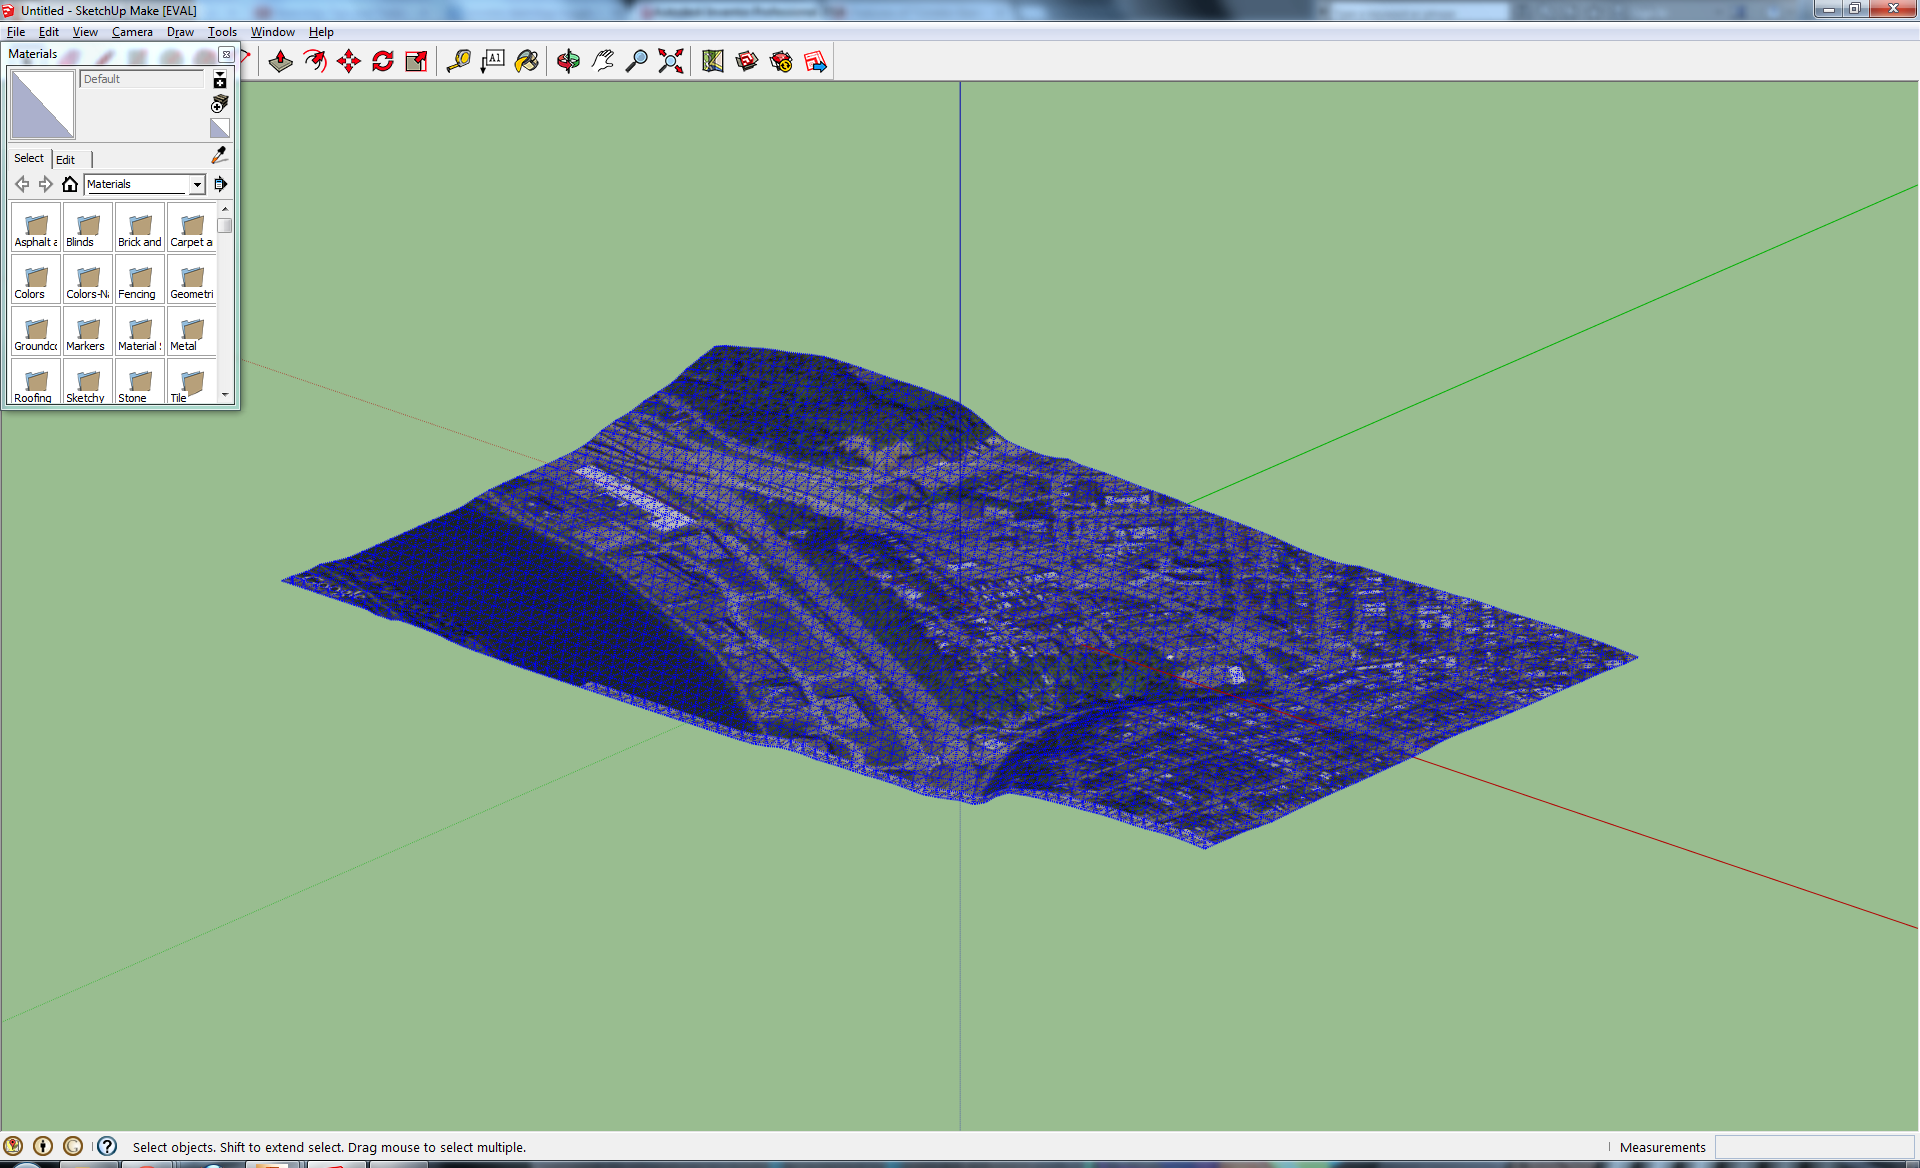Viewport: 1920px width, 1168px height.
Task: Select the Orbit tool
Action: point(569,62)
